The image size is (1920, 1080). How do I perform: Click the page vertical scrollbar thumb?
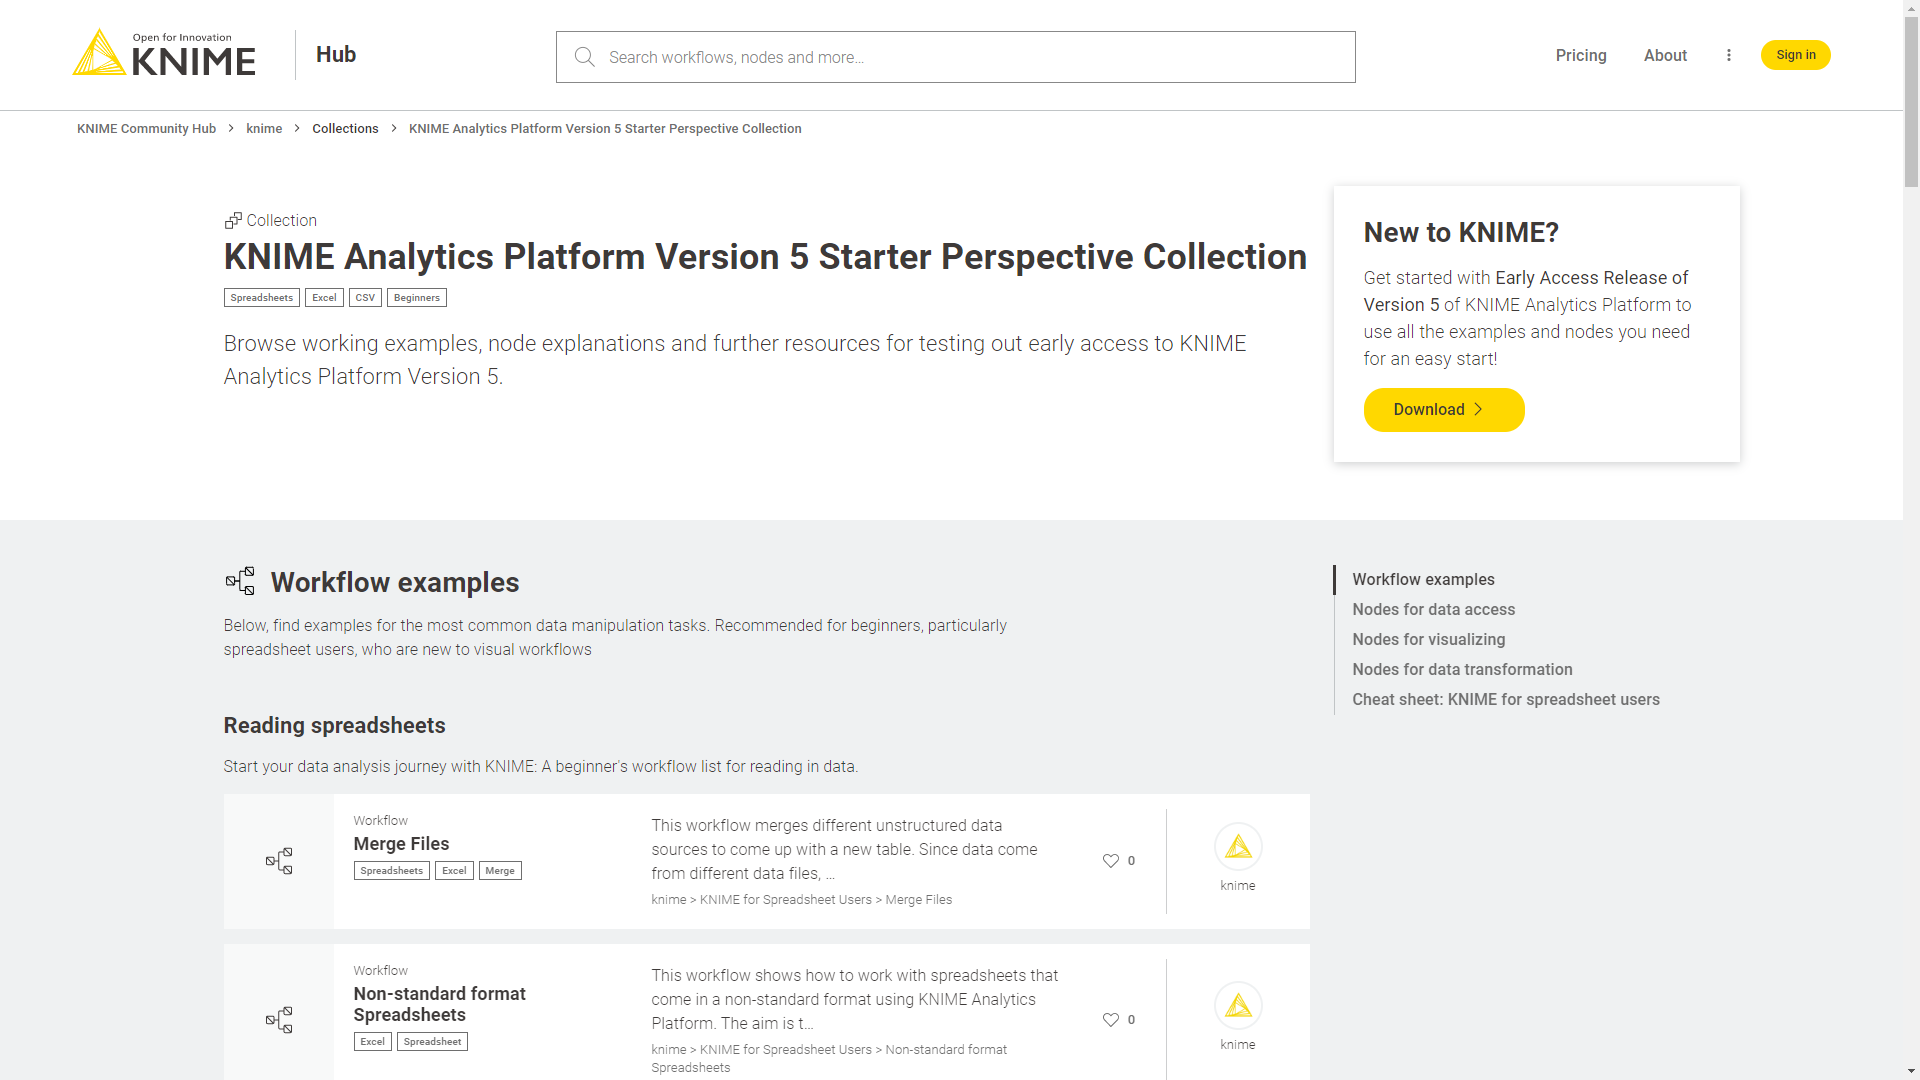point(1911,100)
